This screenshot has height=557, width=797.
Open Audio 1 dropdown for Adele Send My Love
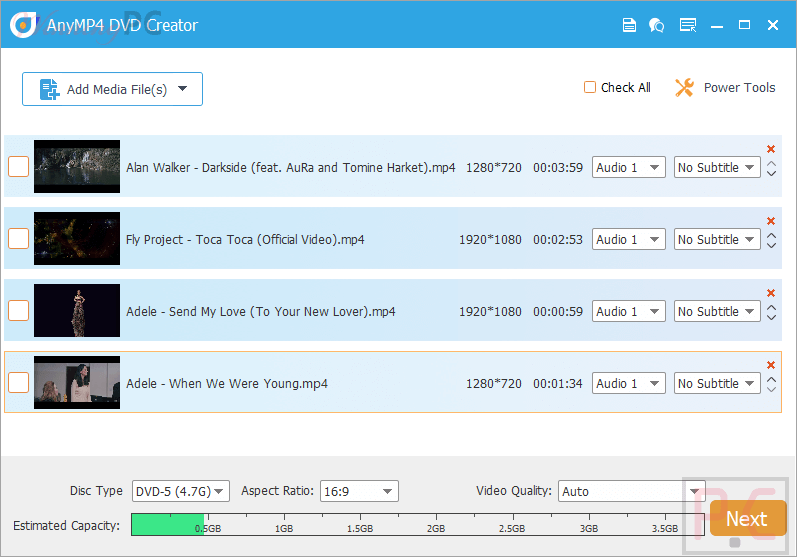click(x=628, y=312)
